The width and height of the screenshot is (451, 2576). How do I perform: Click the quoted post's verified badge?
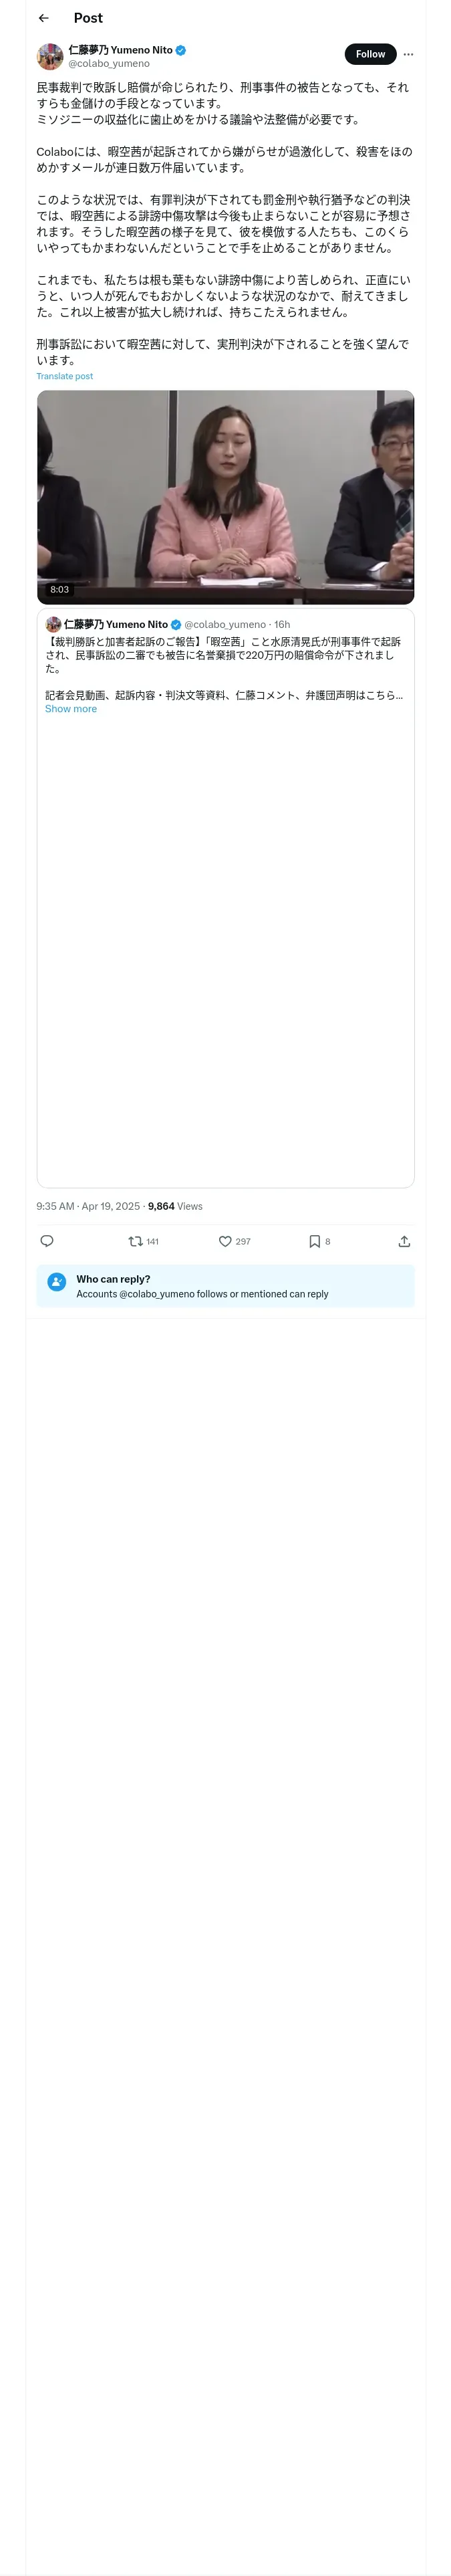176,625
